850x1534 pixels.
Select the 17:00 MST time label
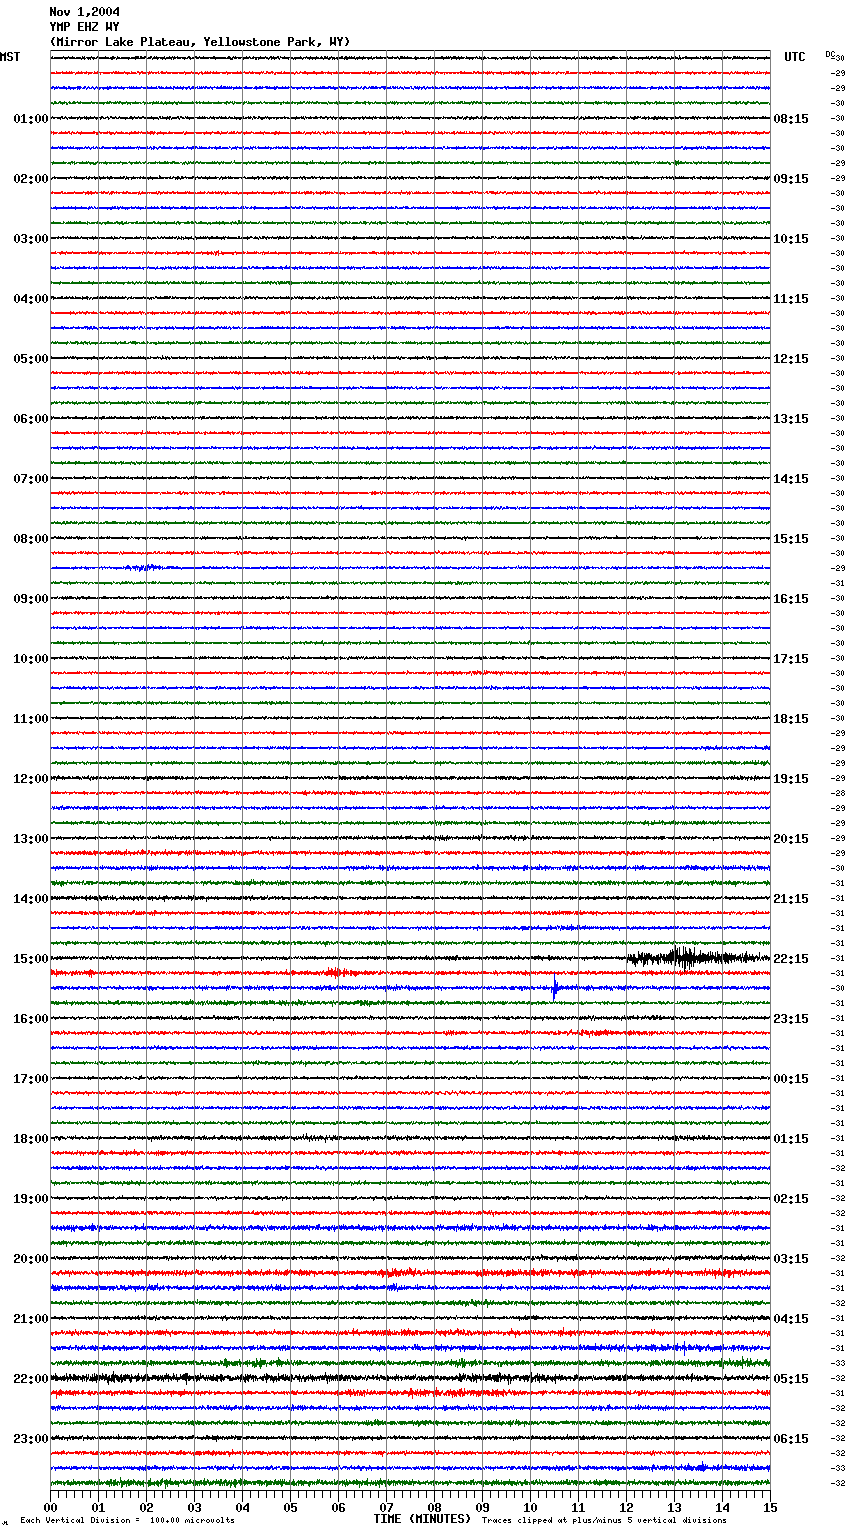(x=31, y=1079)
